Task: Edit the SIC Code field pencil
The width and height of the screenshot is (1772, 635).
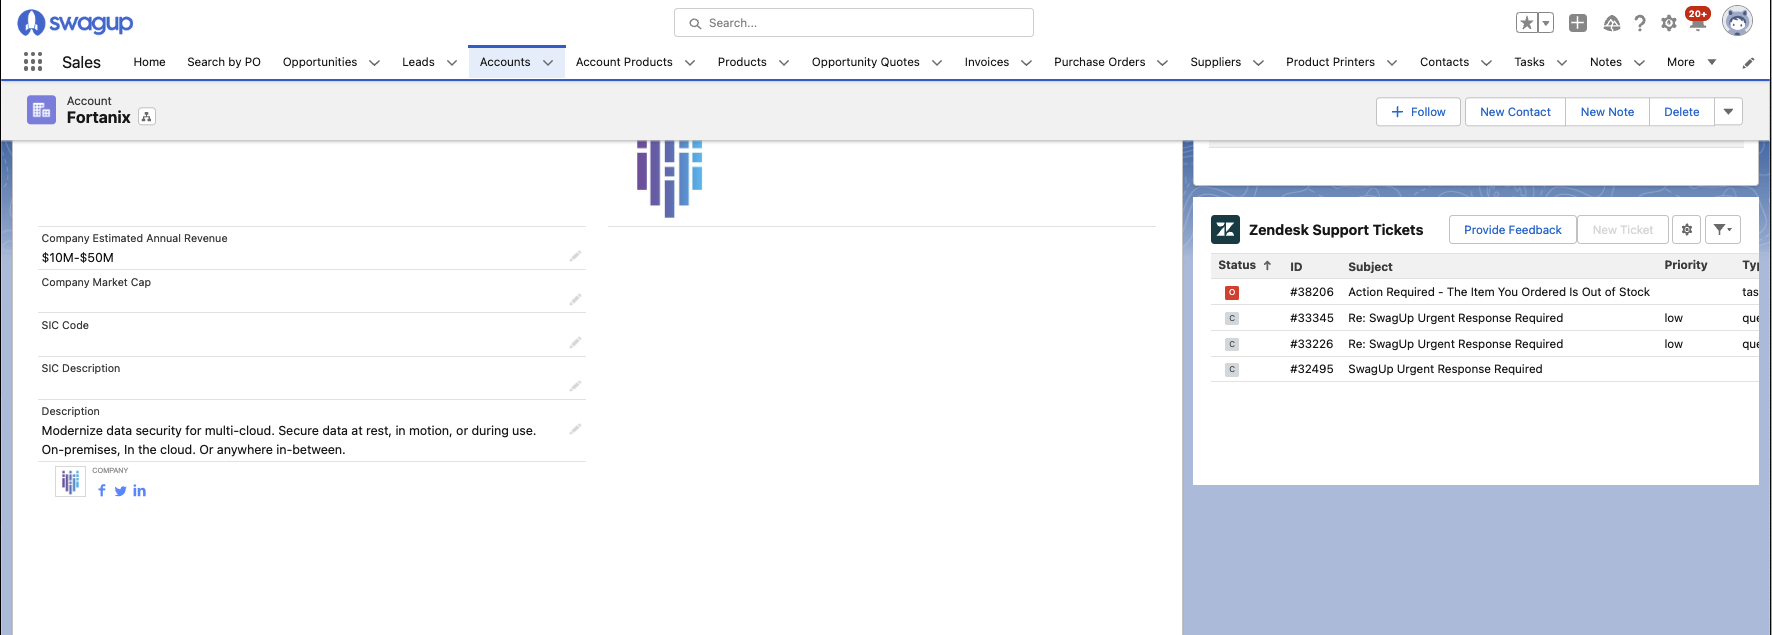Action: click(x=575, y=343)
